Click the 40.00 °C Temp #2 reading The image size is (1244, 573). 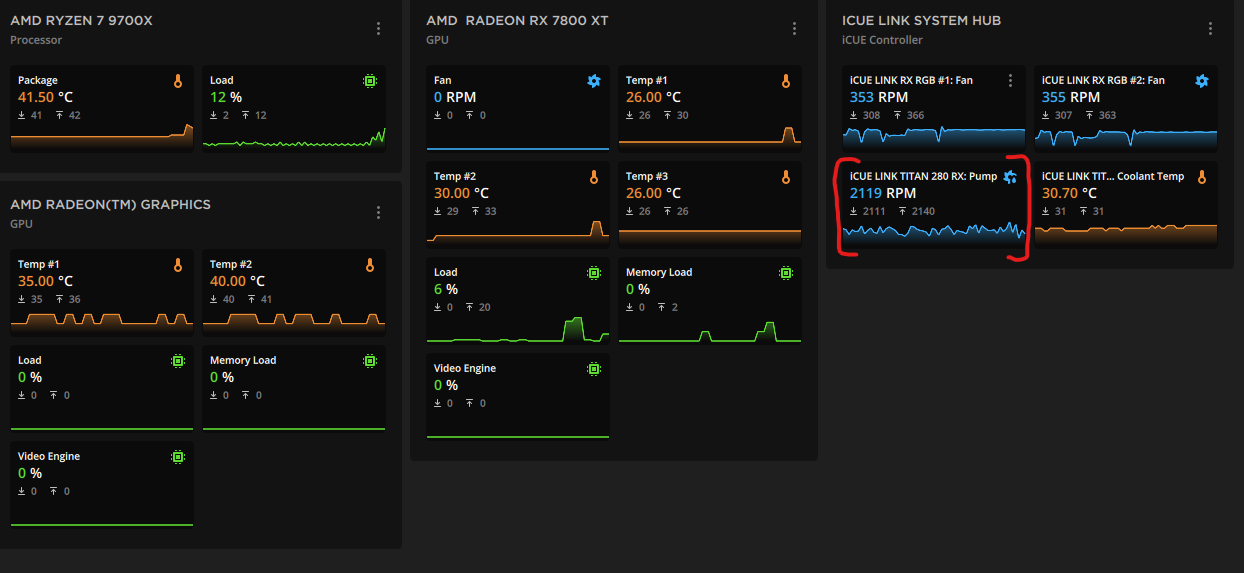[x=237, y=281]
